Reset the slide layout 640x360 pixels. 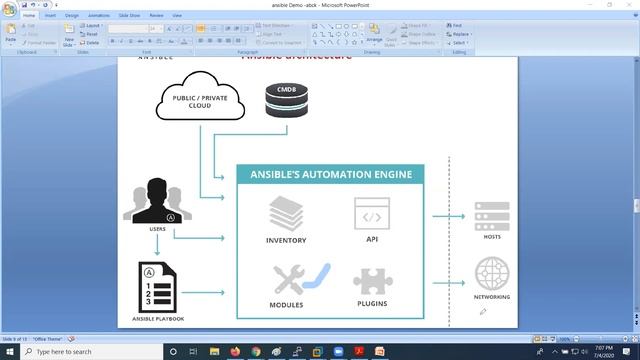89,34
